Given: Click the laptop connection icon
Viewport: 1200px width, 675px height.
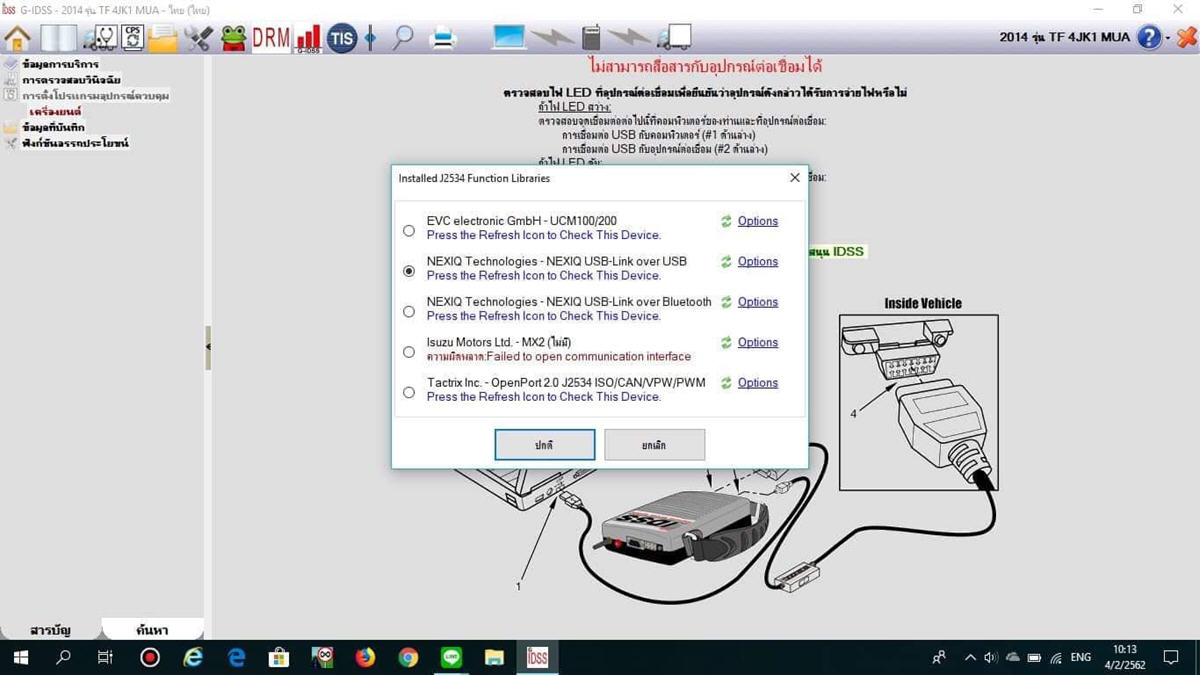Looking at the screenshot, I should click(x=509, y=38).
